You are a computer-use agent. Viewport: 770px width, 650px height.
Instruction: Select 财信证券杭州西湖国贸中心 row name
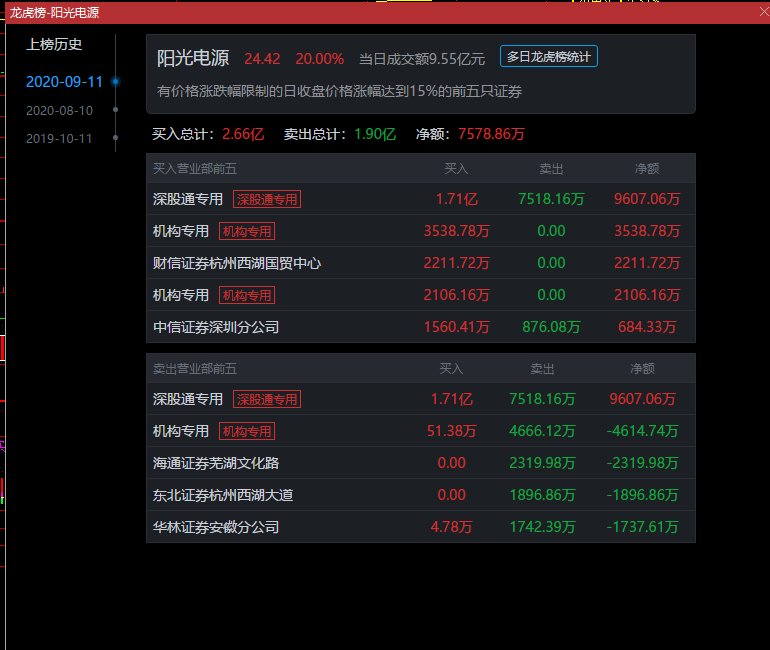tap(237, 263)
